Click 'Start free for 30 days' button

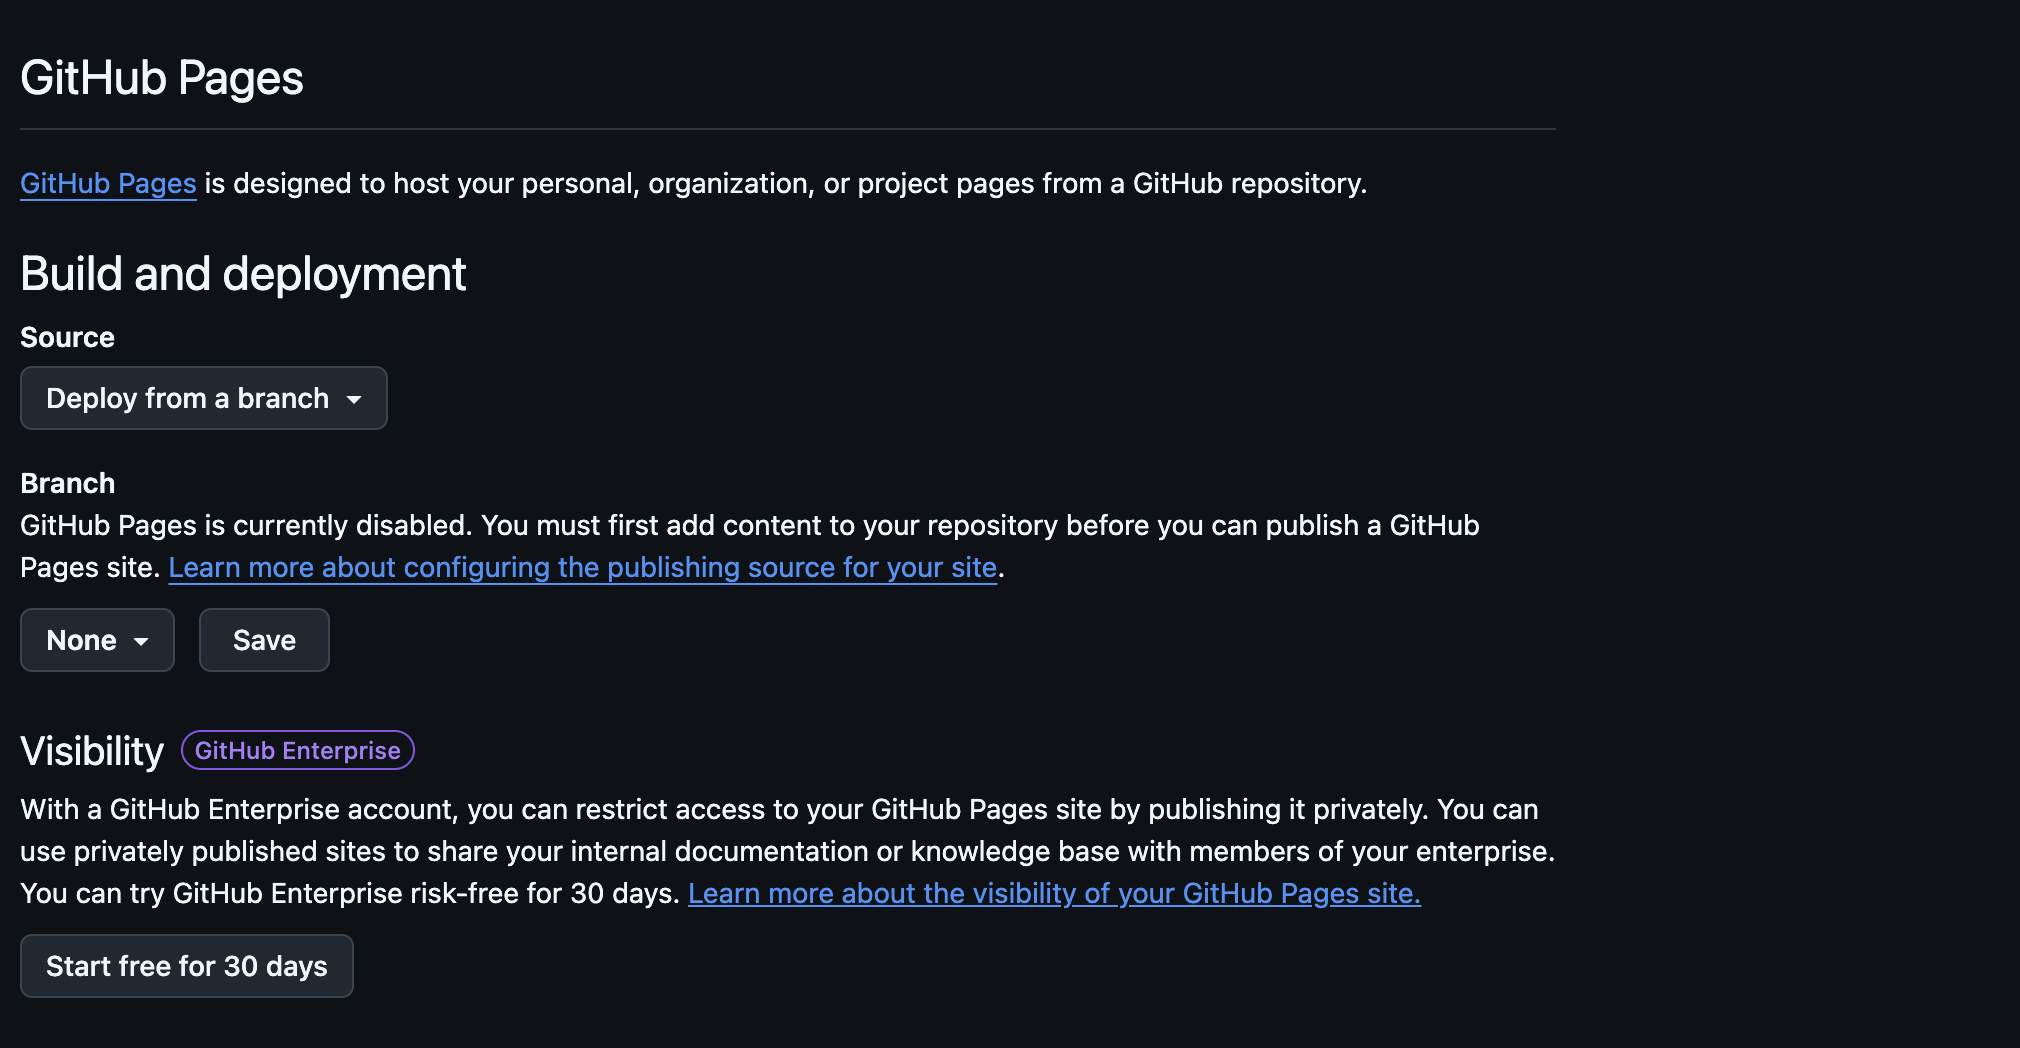pyautogui.click(x=187, y=966)
